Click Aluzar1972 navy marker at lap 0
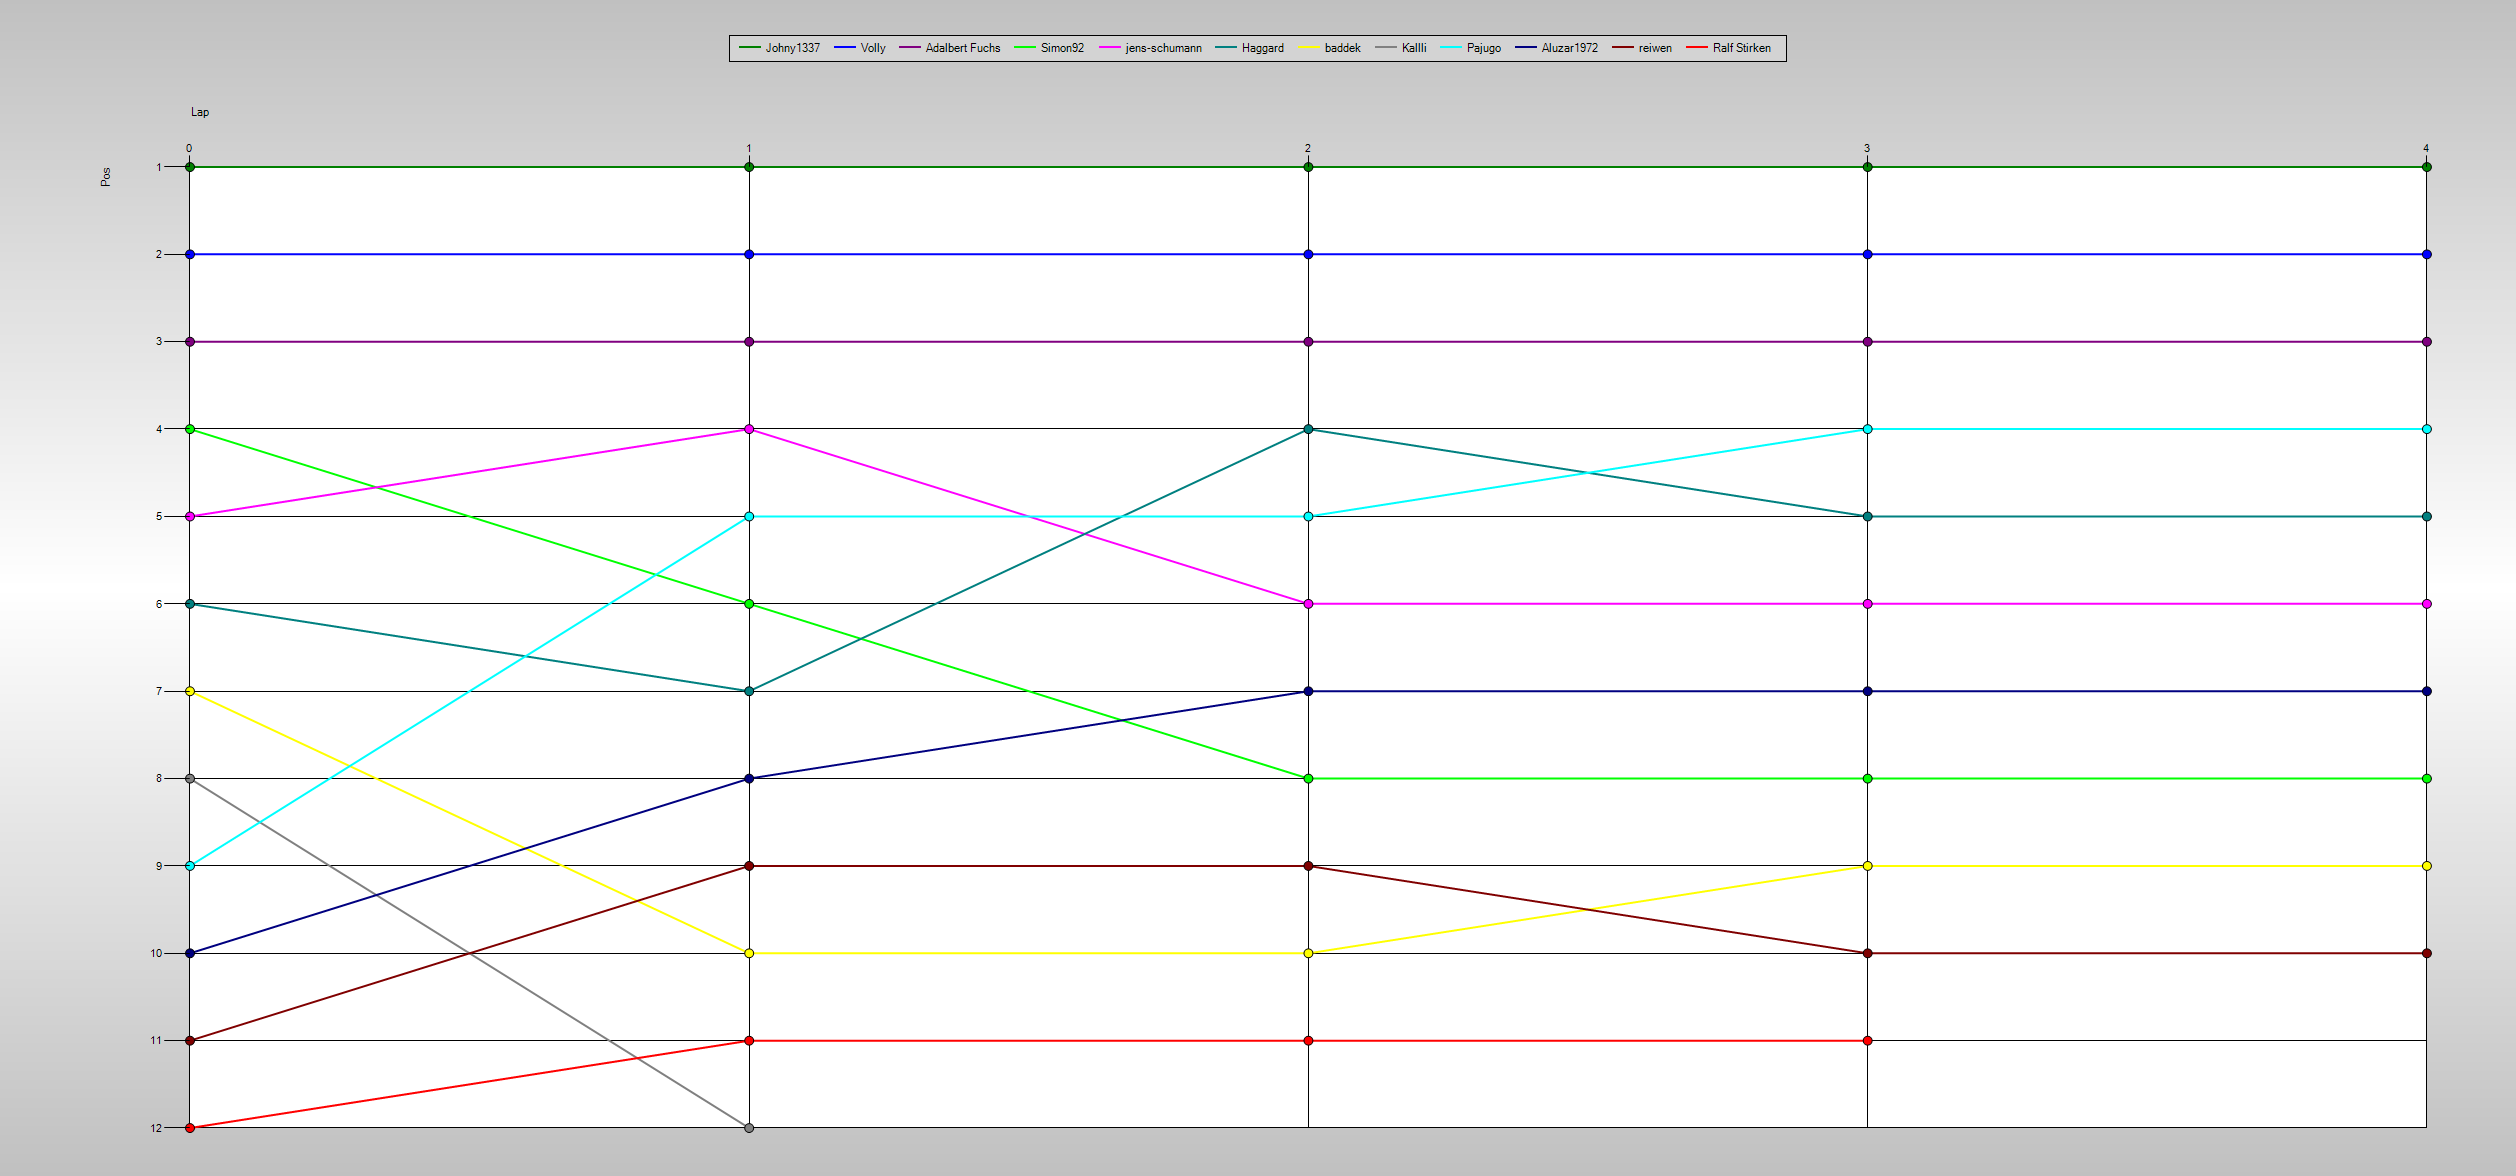This screenshot has height=1176, width=2516. tap(190, 953)
